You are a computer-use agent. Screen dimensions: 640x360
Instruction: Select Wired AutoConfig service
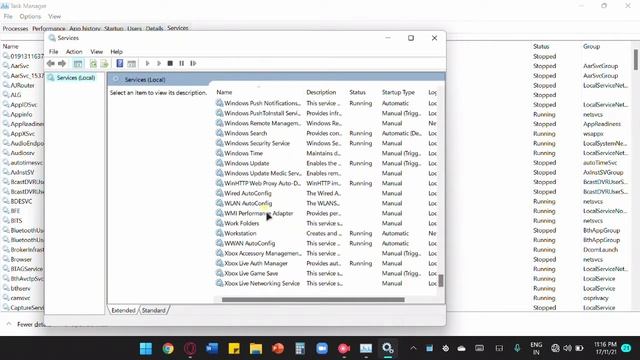coord(325,193)
